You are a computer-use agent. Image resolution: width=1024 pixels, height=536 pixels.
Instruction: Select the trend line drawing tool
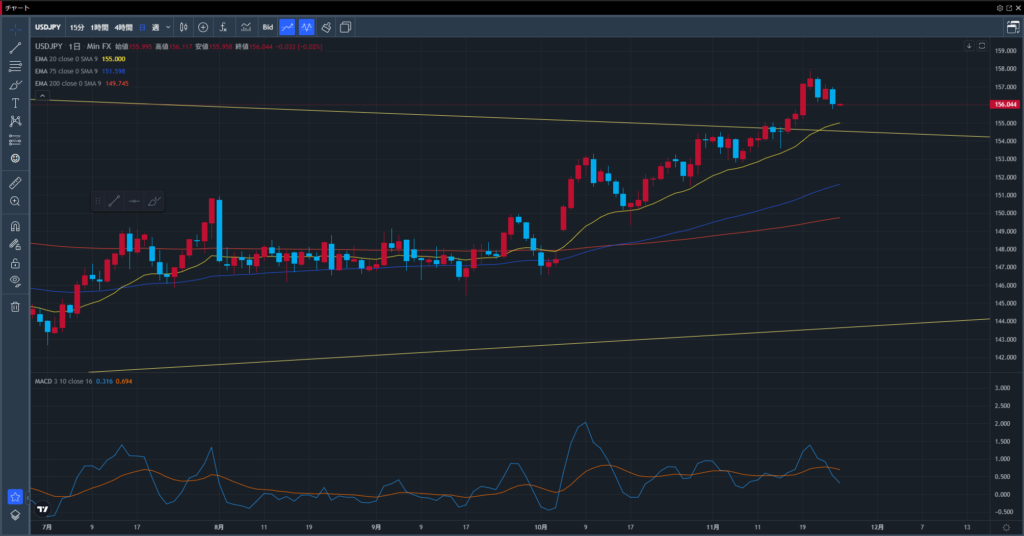15,48
